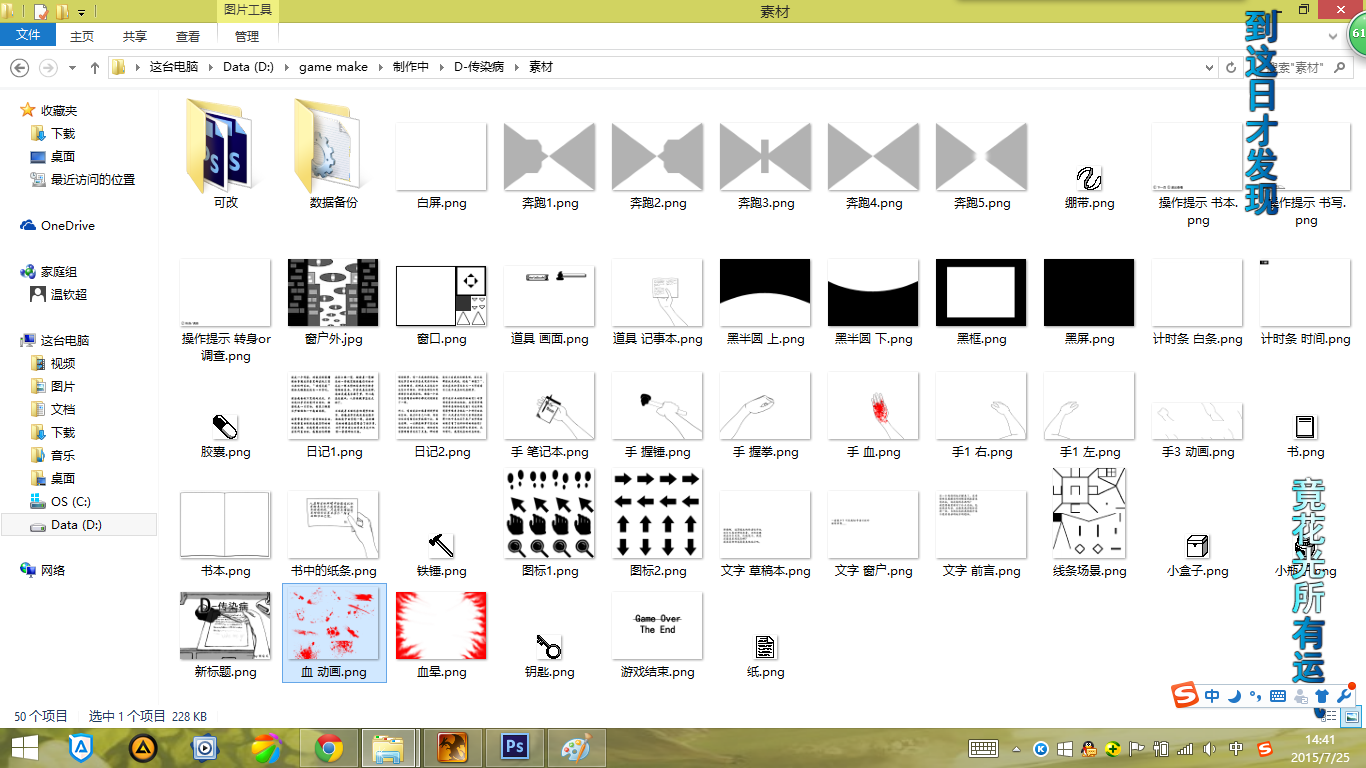Viewport: 1366px width, 768px height.
Task: Open OS (C:) drive in sidebar
Action: 70,501
